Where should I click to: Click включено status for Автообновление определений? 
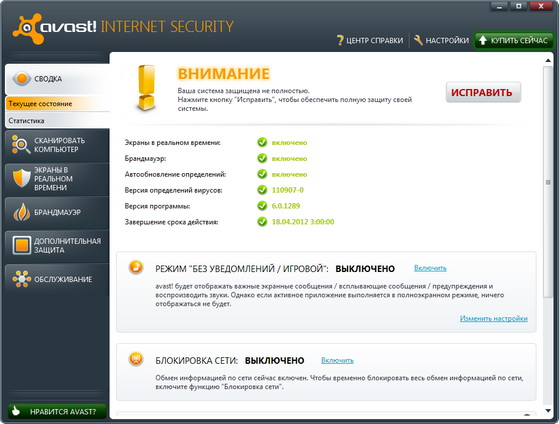click(x=289, y=174)
